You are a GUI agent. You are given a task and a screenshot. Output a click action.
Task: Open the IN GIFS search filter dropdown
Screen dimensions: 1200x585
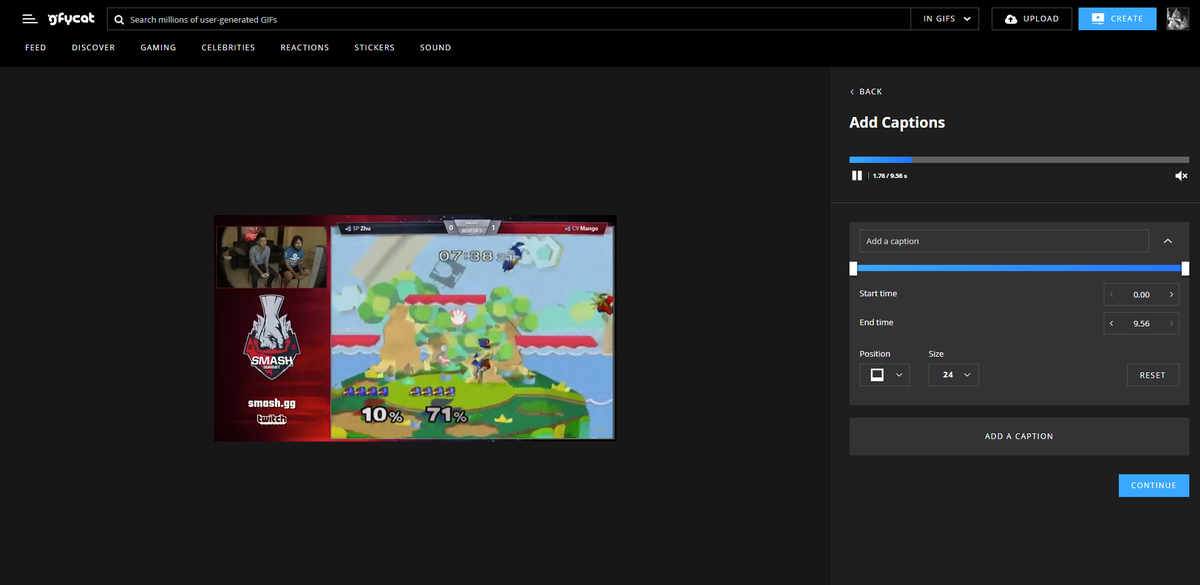[x=947, y=19]
